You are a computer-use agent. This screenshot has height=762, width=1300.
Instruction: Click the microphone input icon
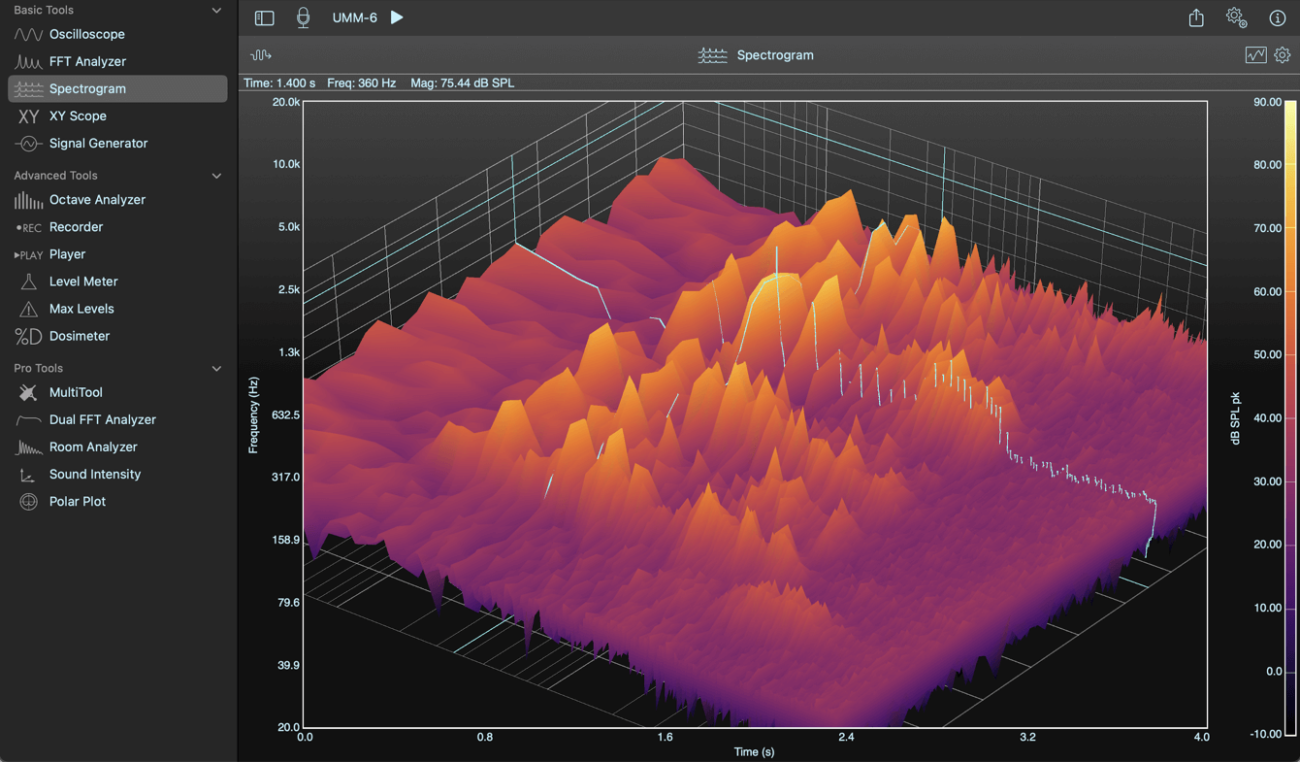tap(303, 18)
